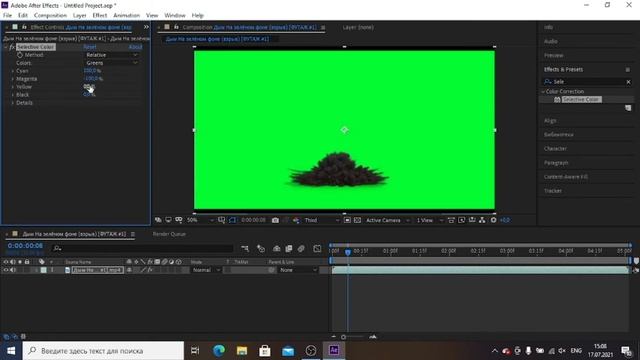The width and height of the screenshot is (640, 360).
Task: Click the Reset Exposure icon
Action: click(x=493, y=220)
